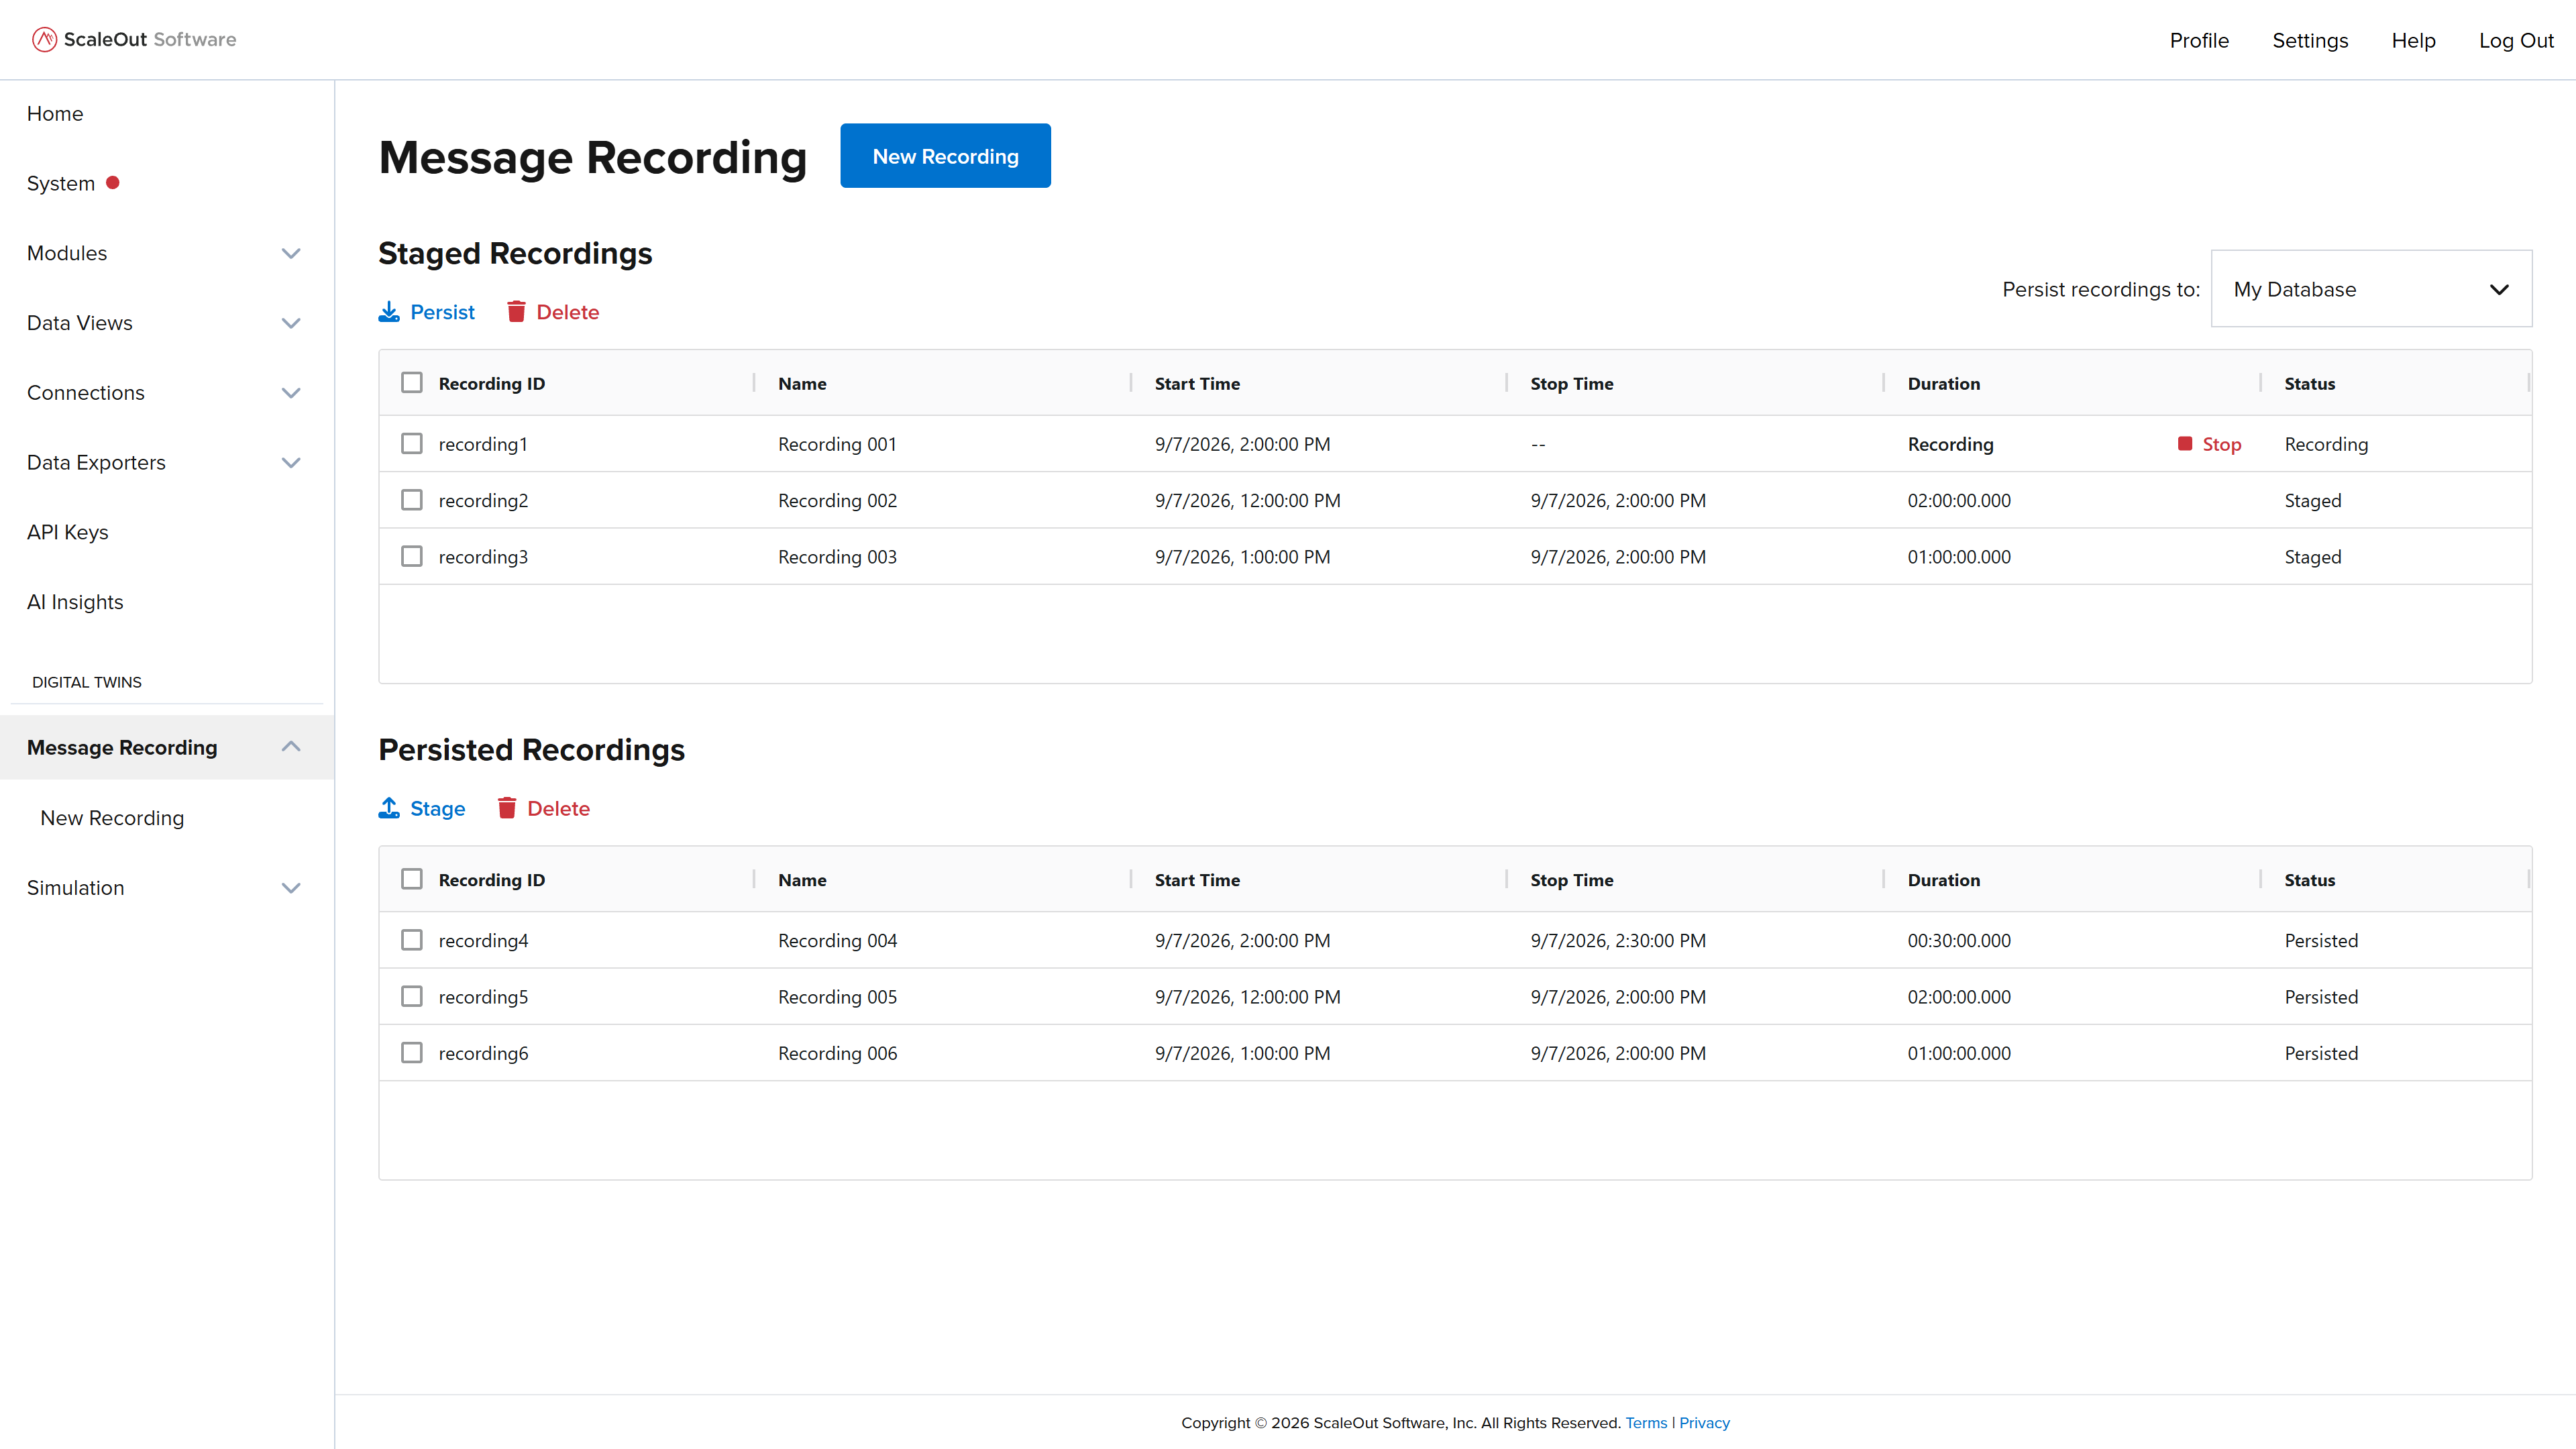Click recording3's 01:00:00.000 duration cell
Viewport: 2576px width, 1449px height.
point(1959,557)
